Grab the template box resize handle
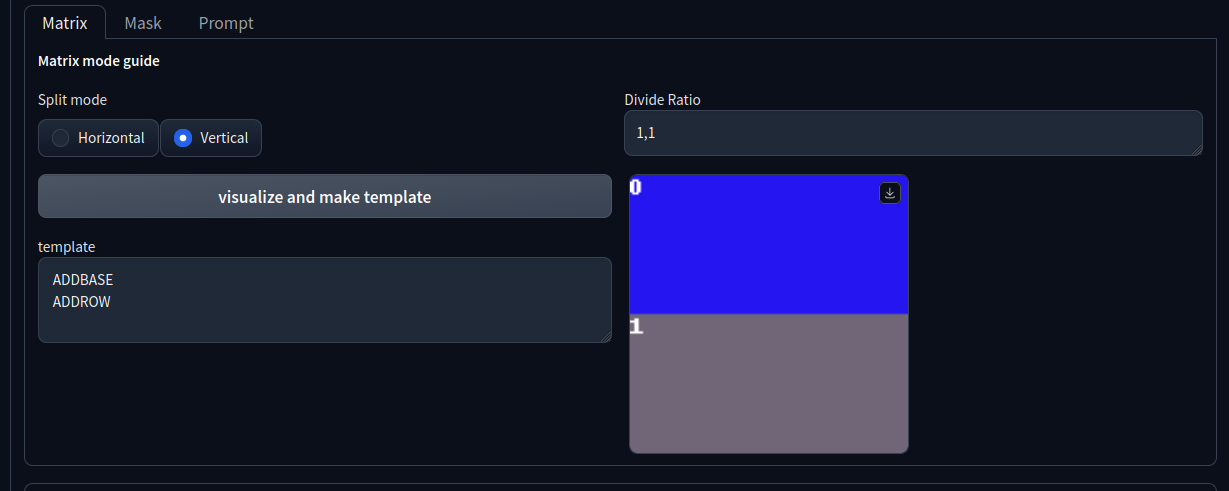The height and width of the screenshot is (491, 1229). [x=606, y=337]
